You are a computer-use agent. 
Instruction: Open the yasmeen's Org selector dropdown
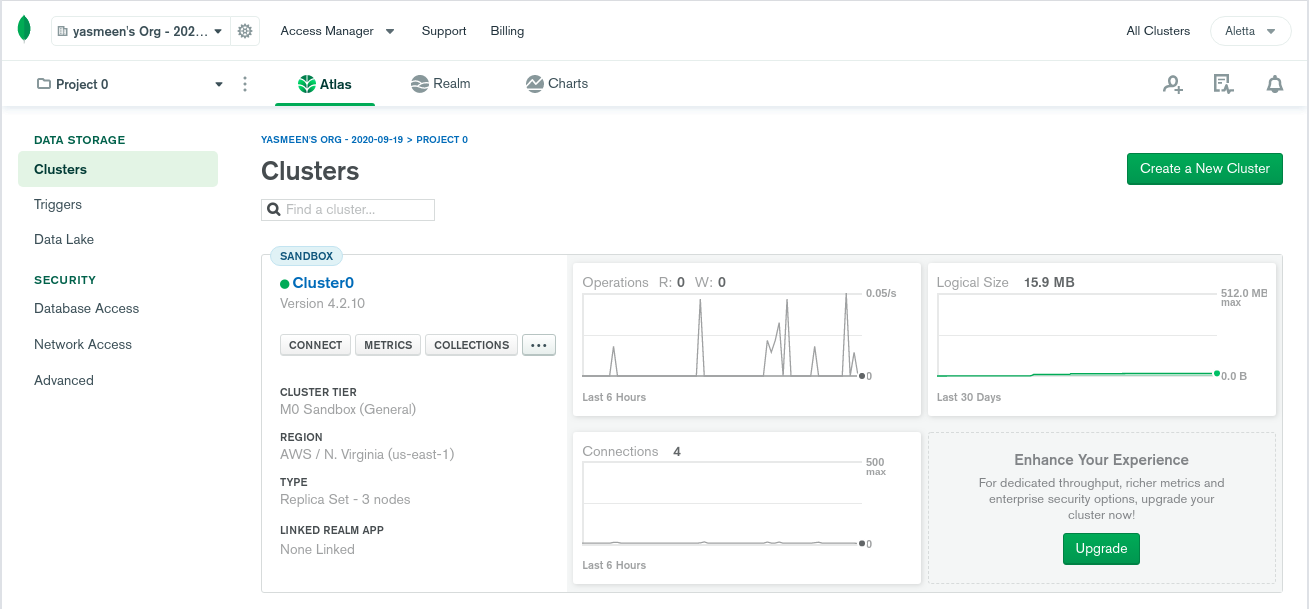coord(140,31)
